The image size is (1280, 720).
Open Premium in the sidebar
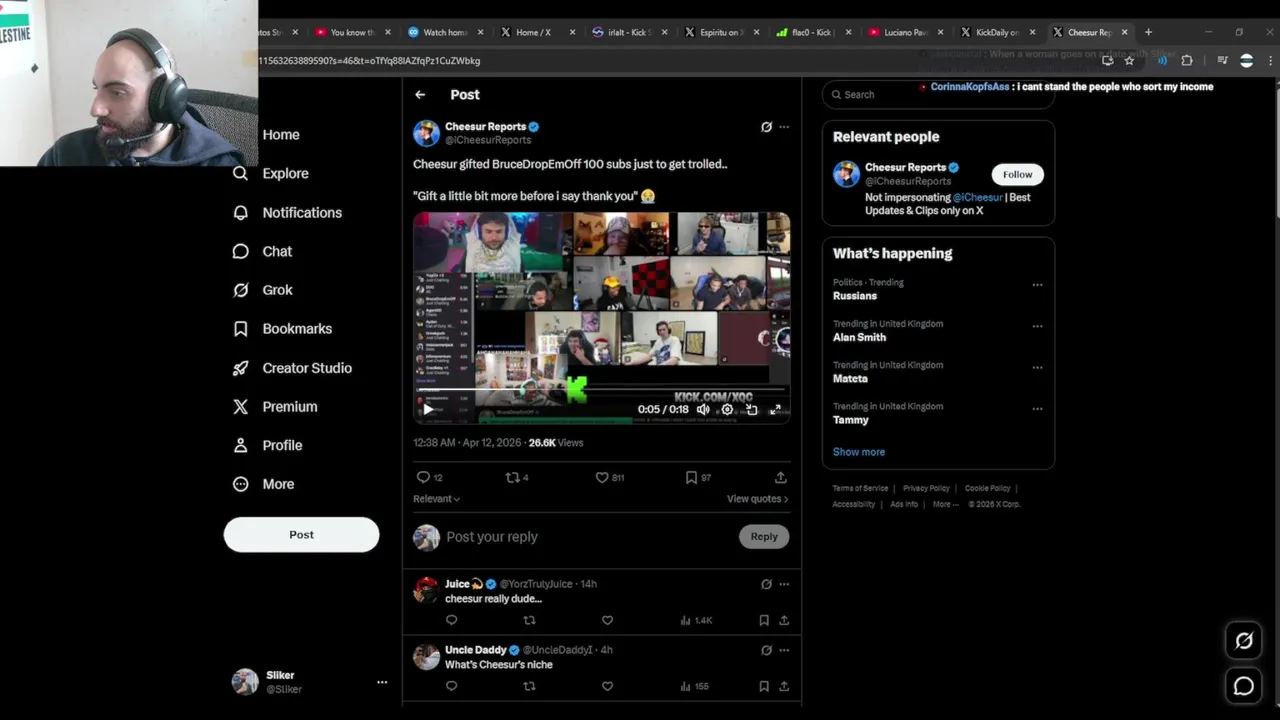[275, 406]
